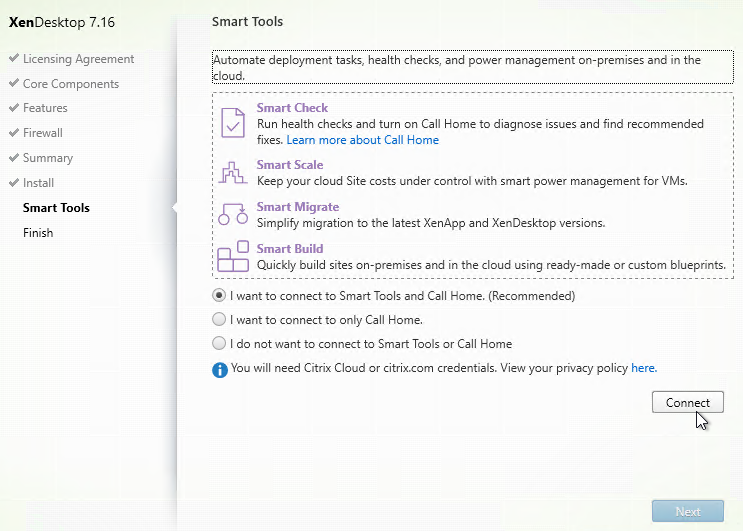This screenshot has height=531, width=743.
Task: Click the Smart Migrate icon
Action: coord(233,214)
